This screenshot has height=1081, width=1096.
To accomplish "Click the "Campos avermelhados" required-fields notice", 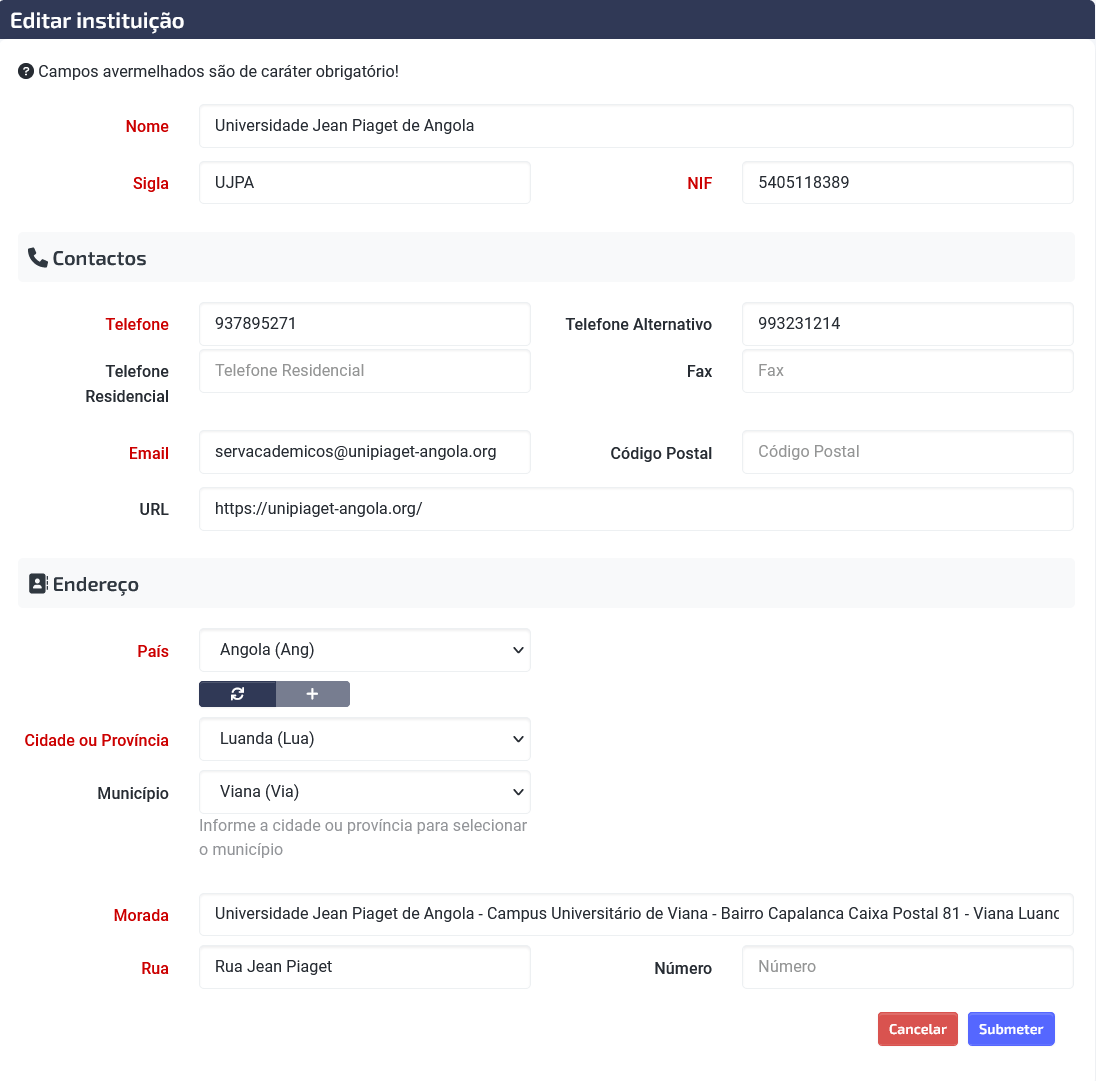I will point(219,71).
